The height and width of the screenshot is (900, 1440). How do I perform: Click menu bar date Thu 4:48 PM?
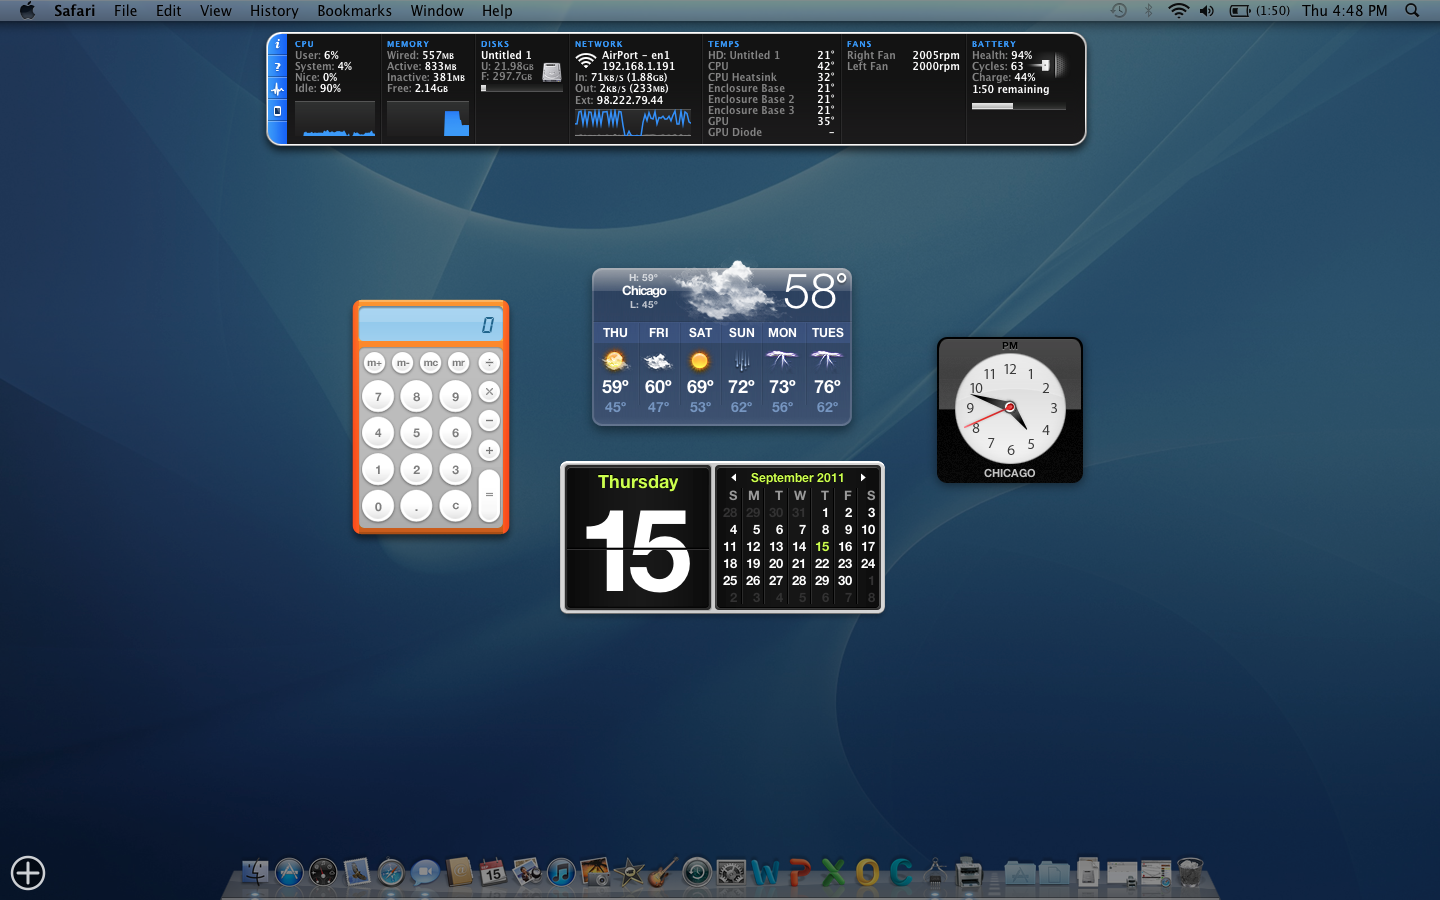(x=1345, y=10)
